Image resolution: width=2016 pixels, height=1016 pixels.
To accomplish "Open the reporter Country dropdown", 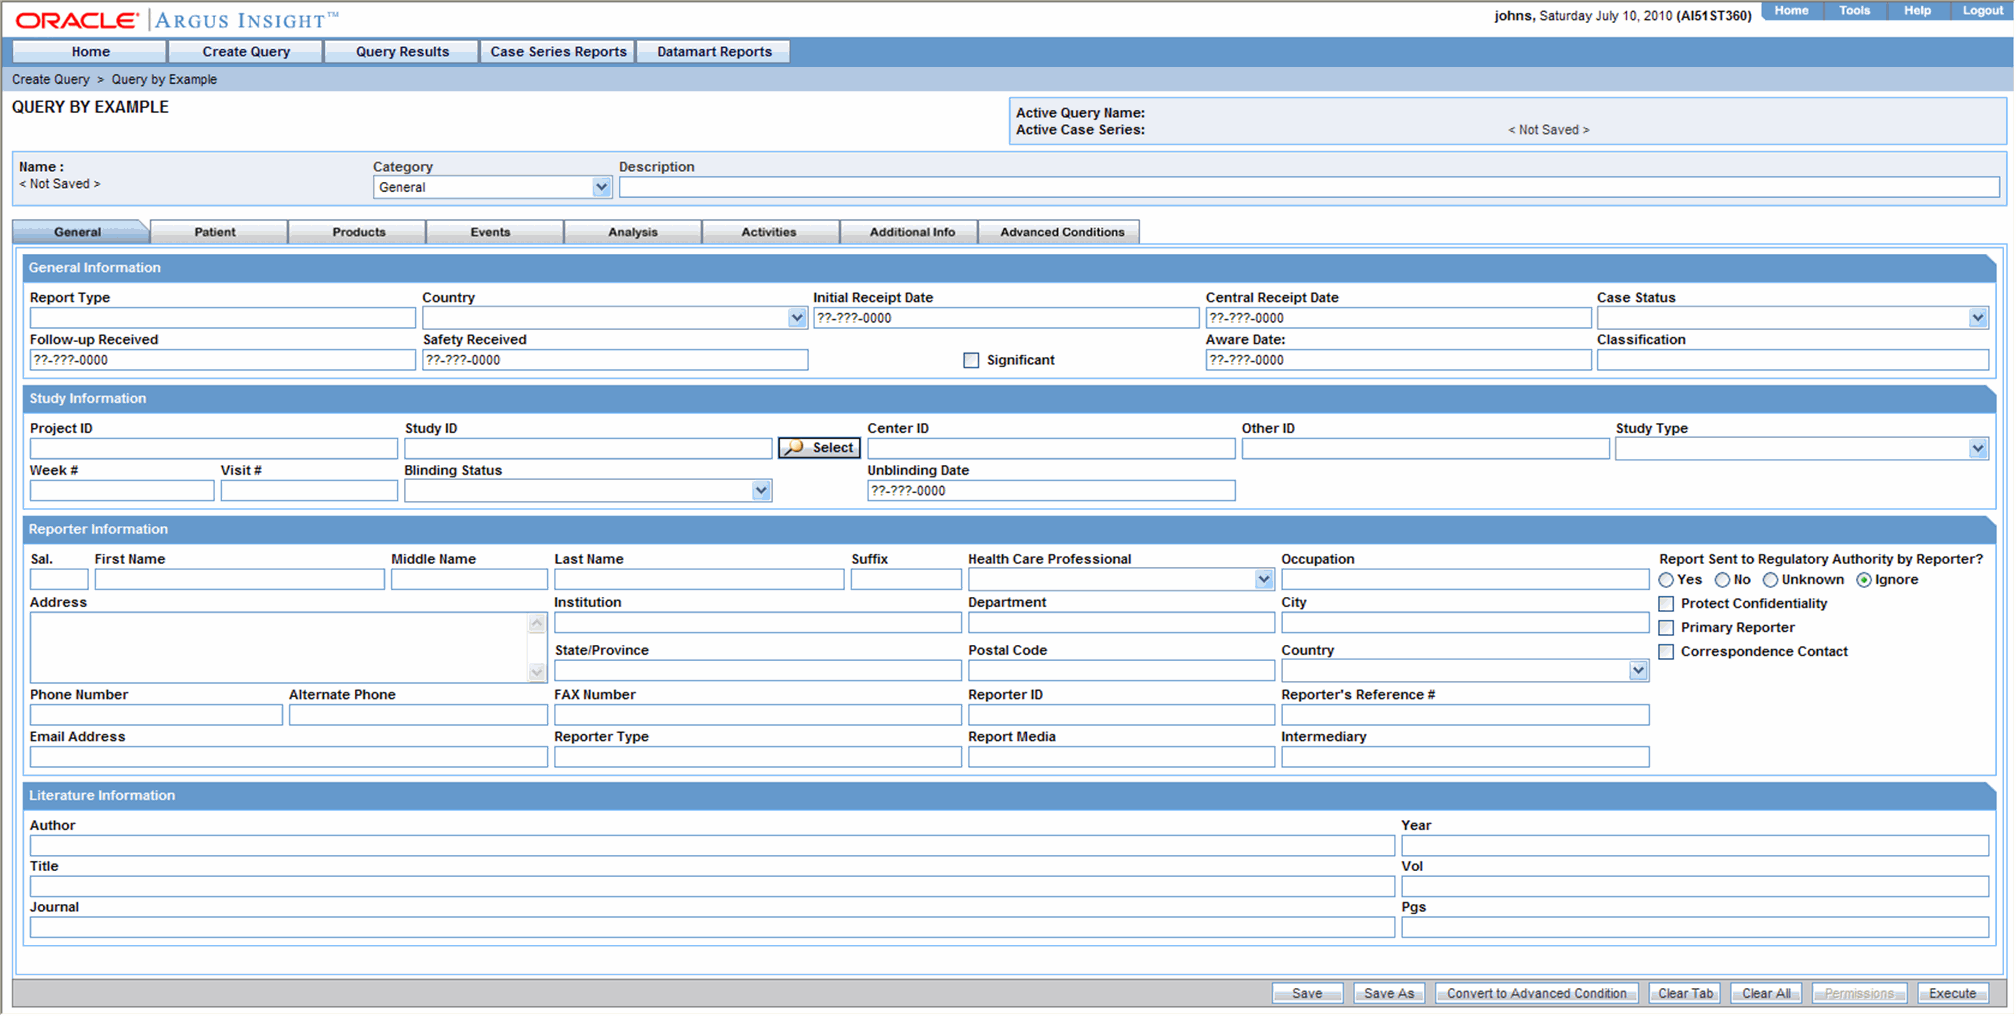I will pyautogui.click(x=1637, y=671).
